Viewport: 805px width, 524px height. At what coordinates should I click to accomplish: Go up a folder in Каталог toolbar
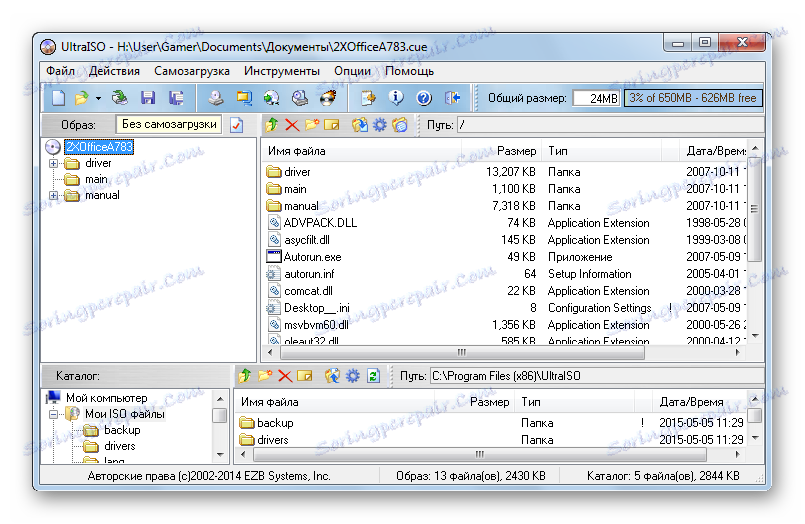tap(245, 376)
